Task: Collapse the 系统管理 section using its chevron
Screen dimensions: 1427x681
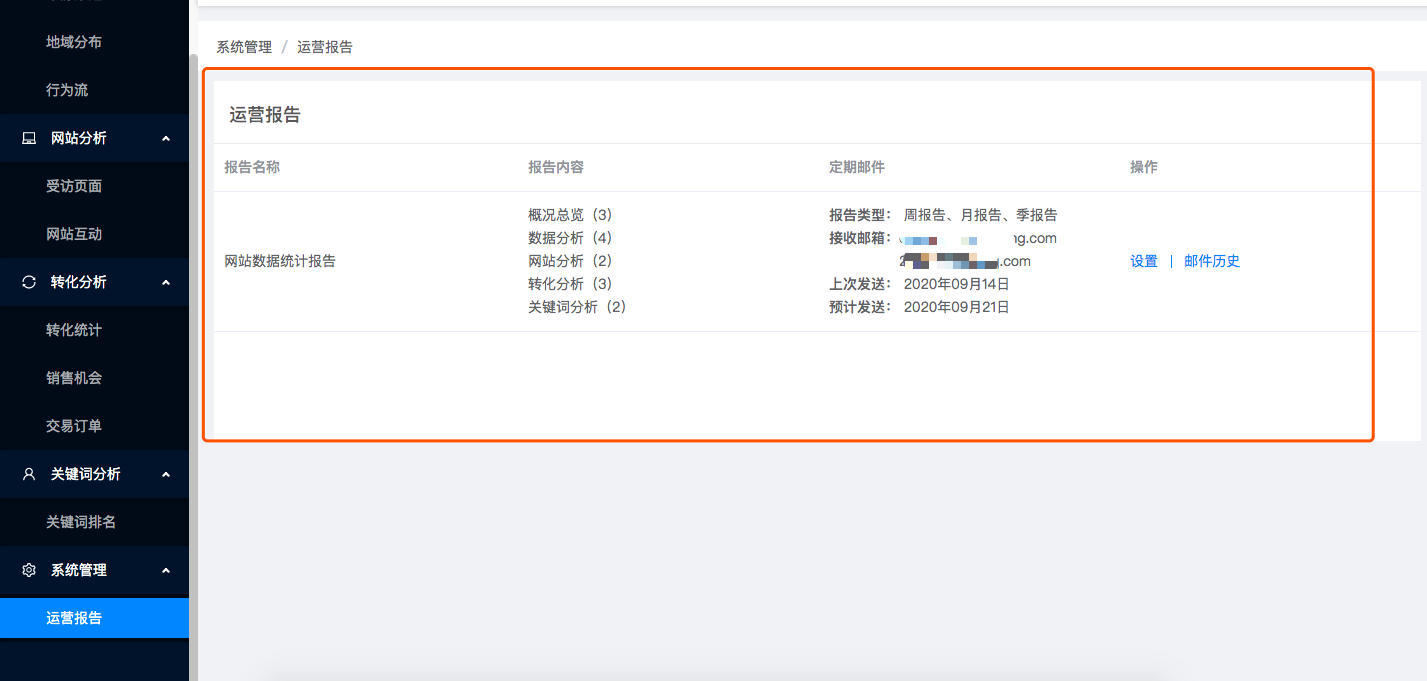Action: tap(166, 570)
